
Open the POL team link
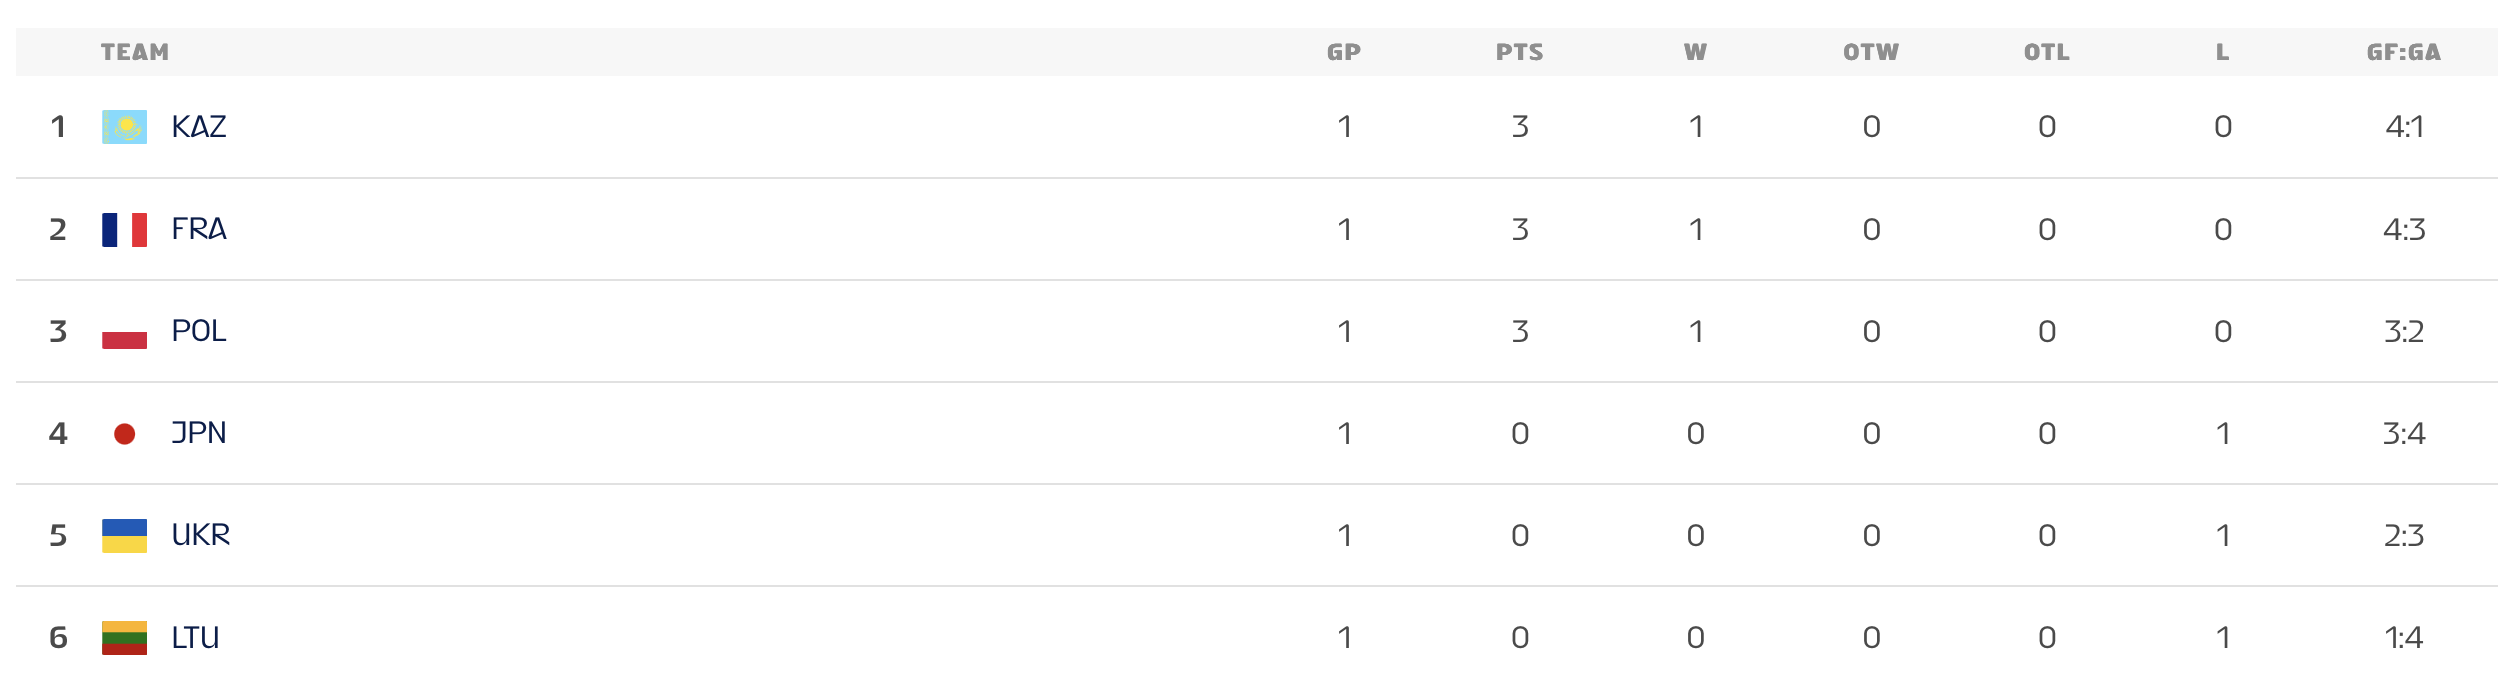click(x=199, y=331)
